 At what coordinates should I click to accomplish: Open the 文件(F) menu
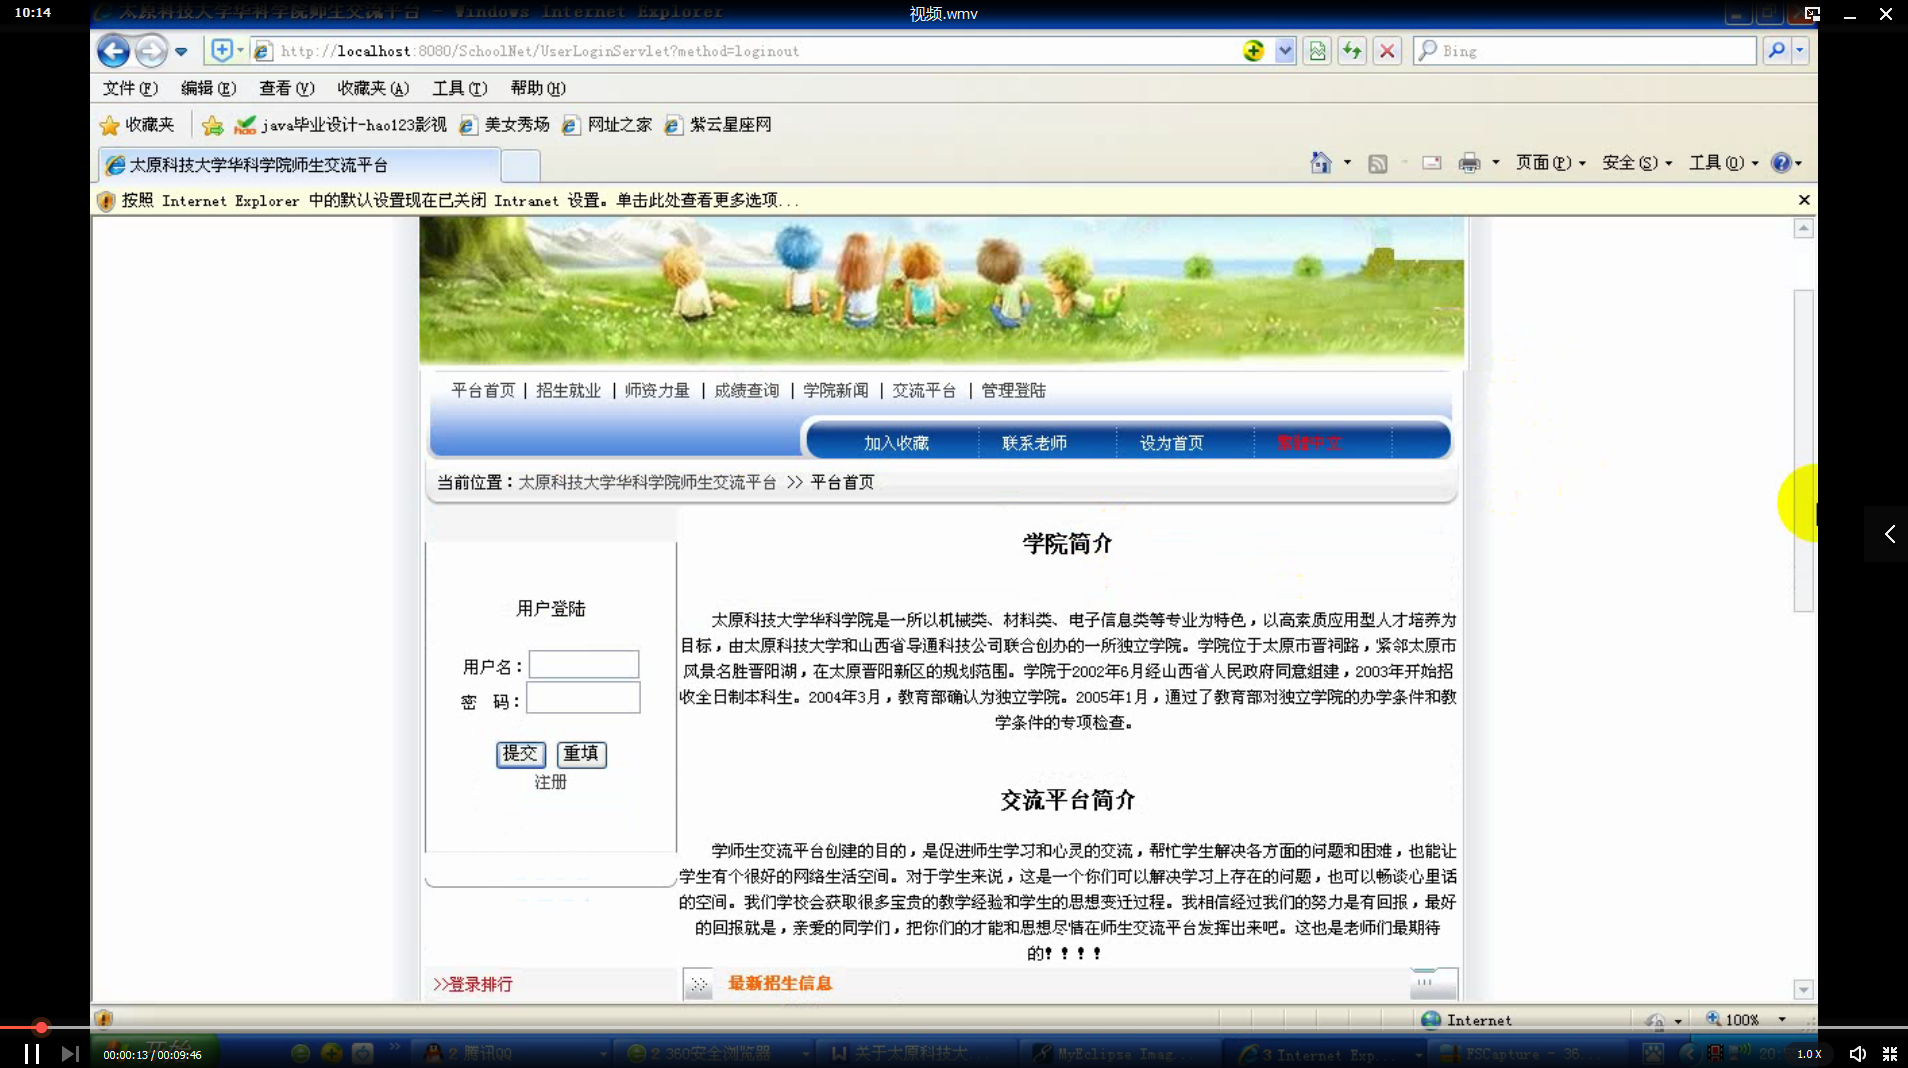click(x=130, y=88)
